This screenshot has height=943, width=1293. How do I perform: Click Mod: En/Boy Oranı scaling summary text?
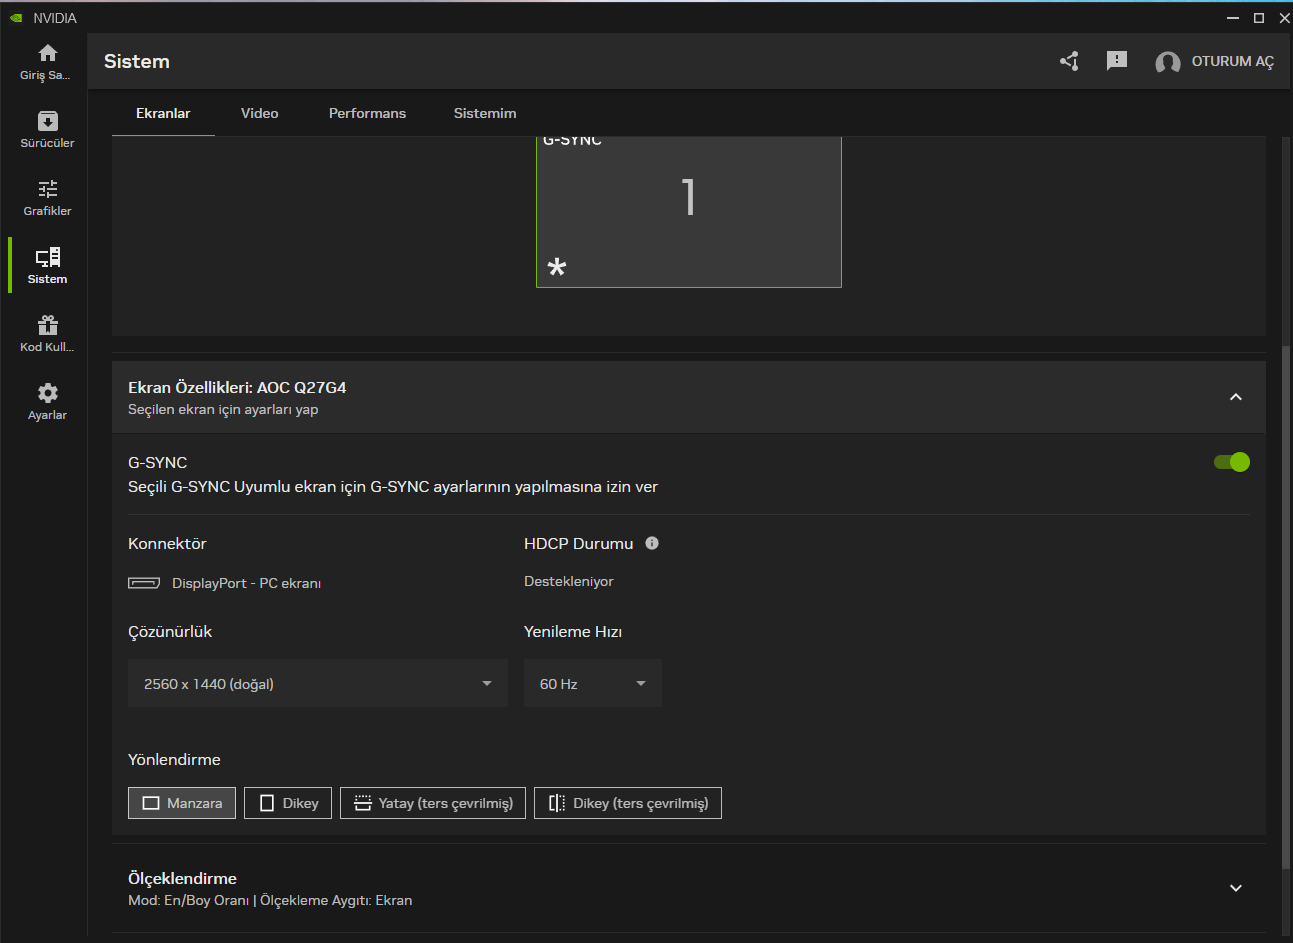[x=270, y=900]
